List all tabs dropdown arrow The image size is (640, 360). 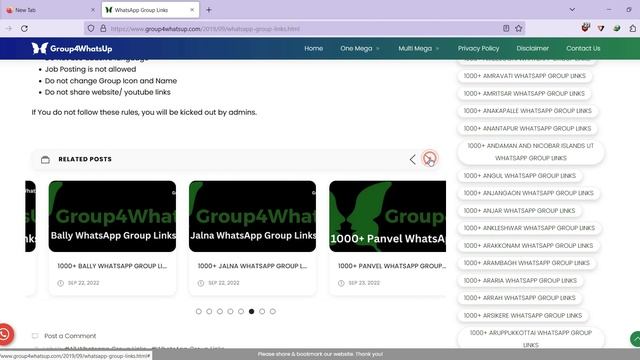(x=572, y=10)
